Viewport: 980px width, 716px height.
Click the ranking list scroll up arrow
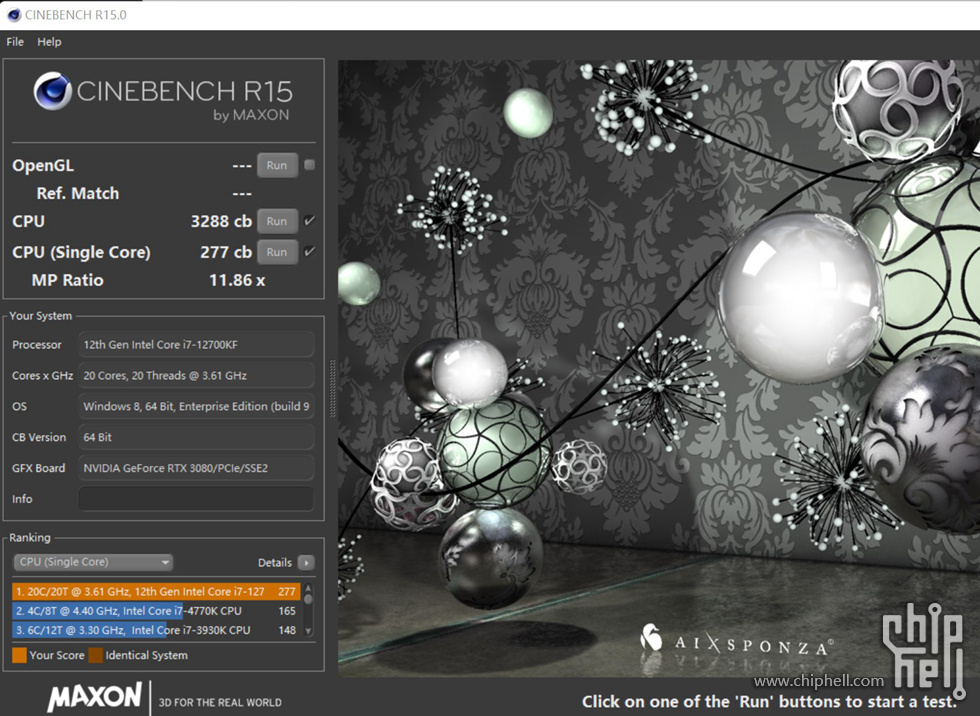click(308, 589)
